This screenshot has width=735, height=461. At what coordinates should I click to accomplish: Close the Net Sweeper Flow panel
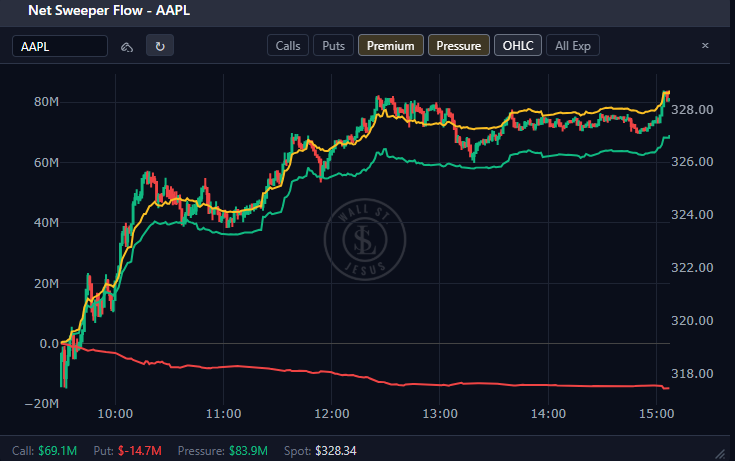pos(705,45)
